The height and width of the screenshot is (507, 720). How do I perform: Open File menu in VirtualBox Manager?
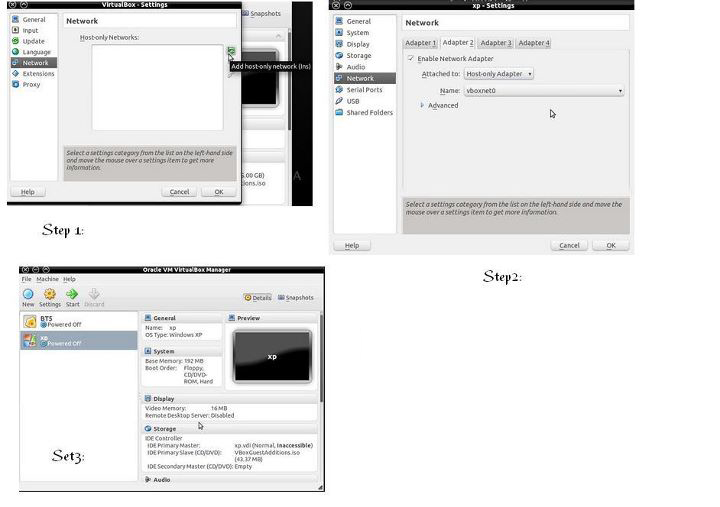click(27, 279)
